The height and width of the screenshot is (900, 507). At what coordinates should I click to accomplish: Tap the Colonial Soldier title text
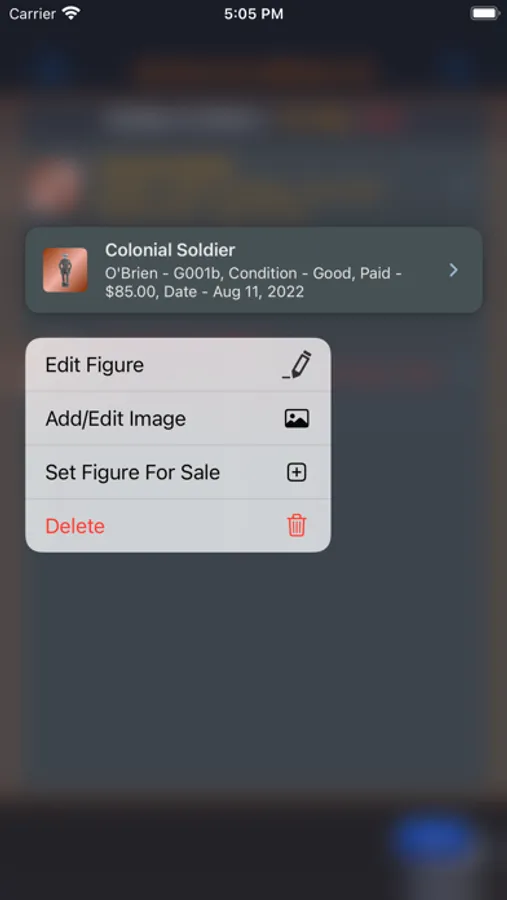[170, 250]
